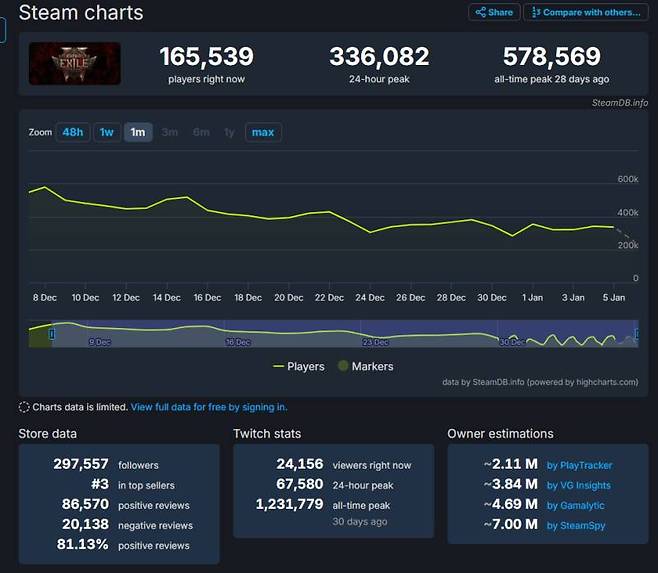
Task: Click data by SteamDB.info credit text
Action: [540, 382]
